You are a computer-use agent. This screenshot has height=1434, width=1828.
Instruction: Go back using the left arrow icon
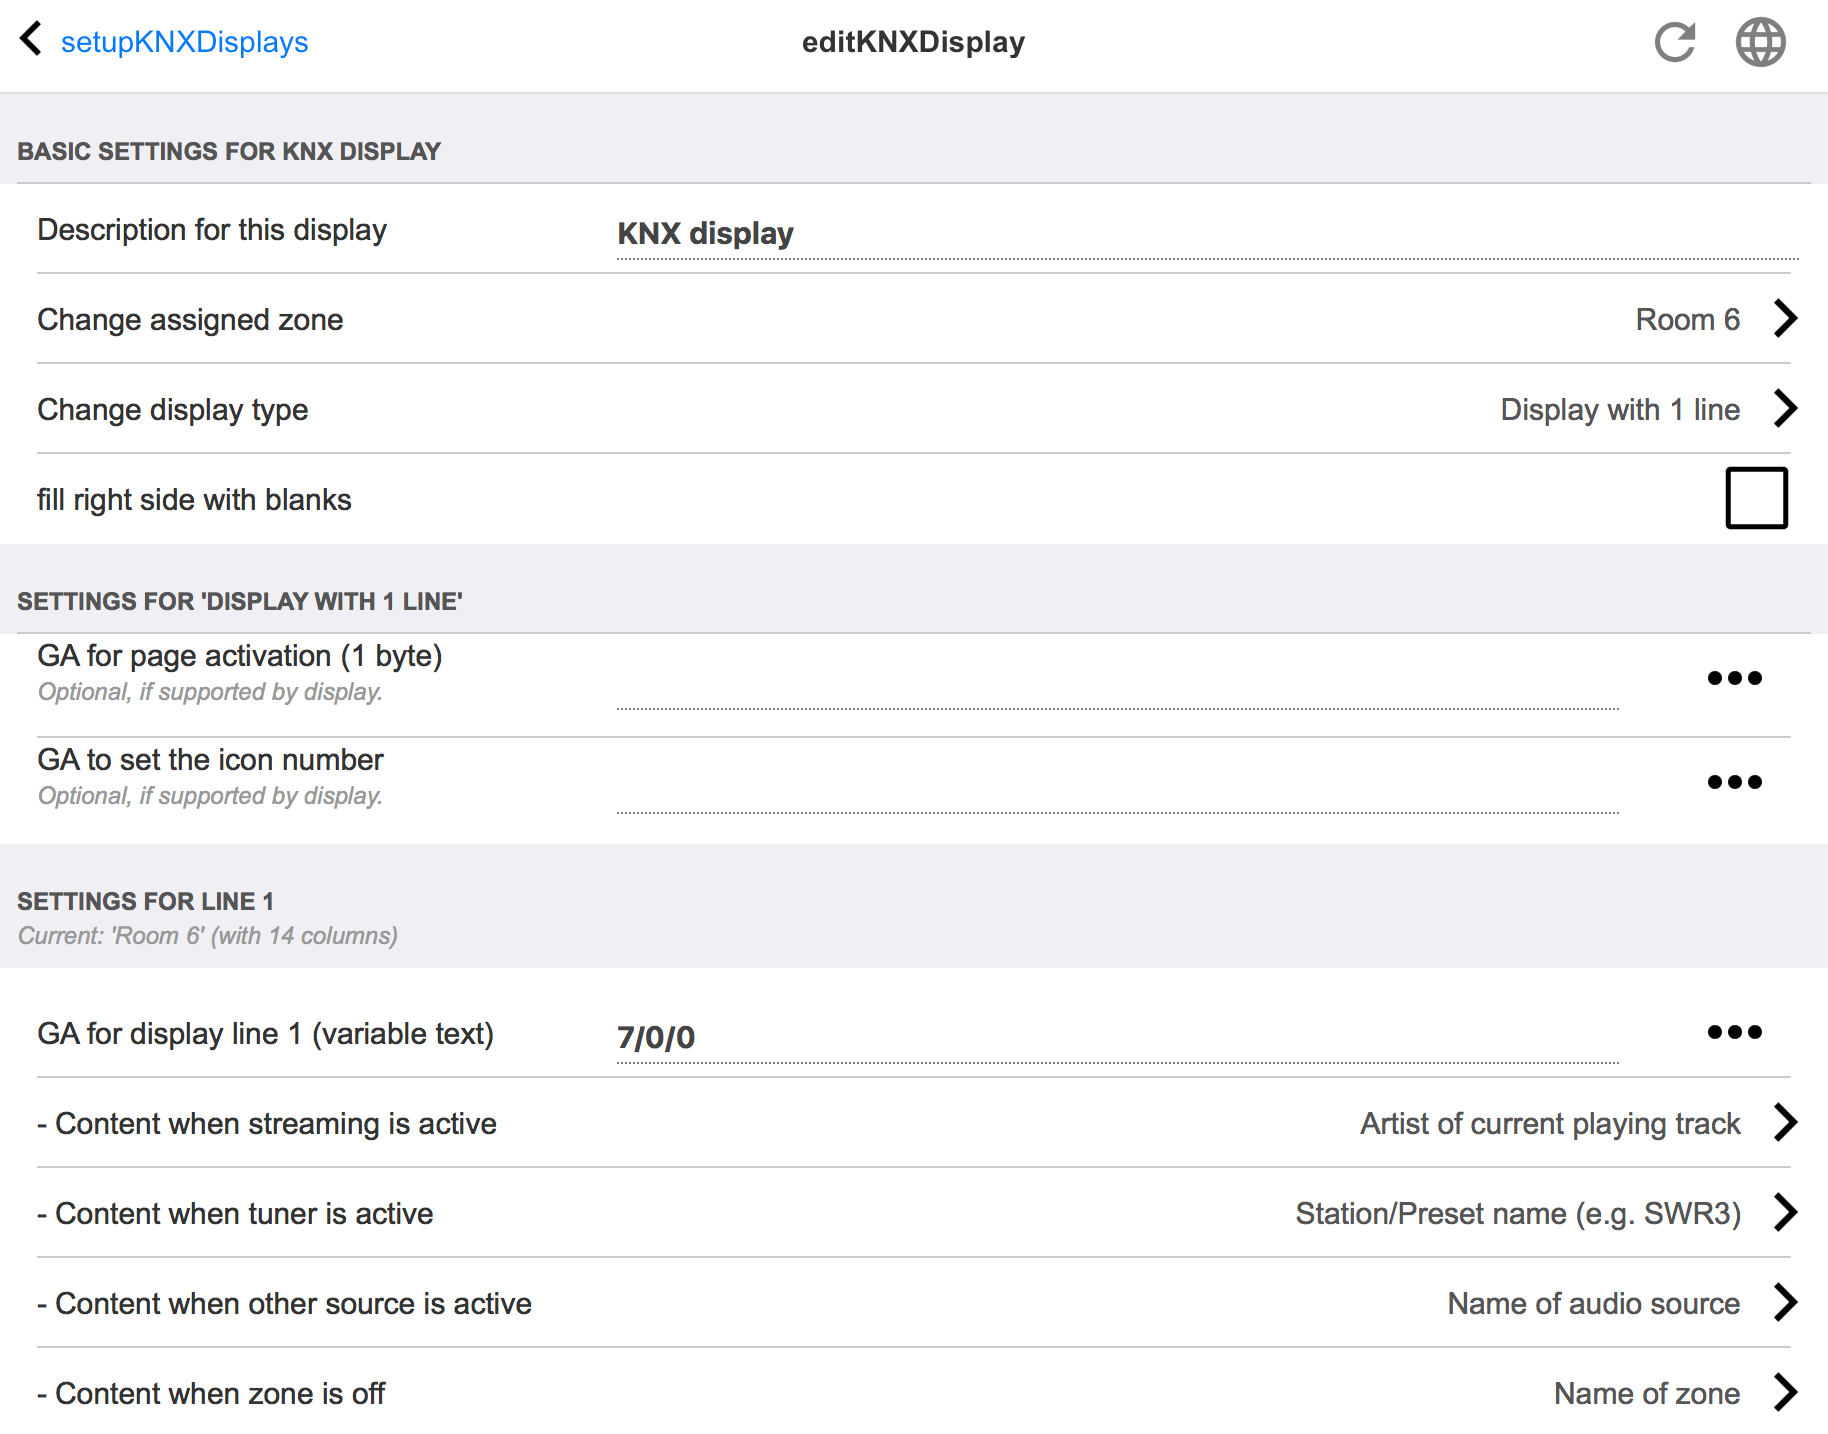pos(31,40)
